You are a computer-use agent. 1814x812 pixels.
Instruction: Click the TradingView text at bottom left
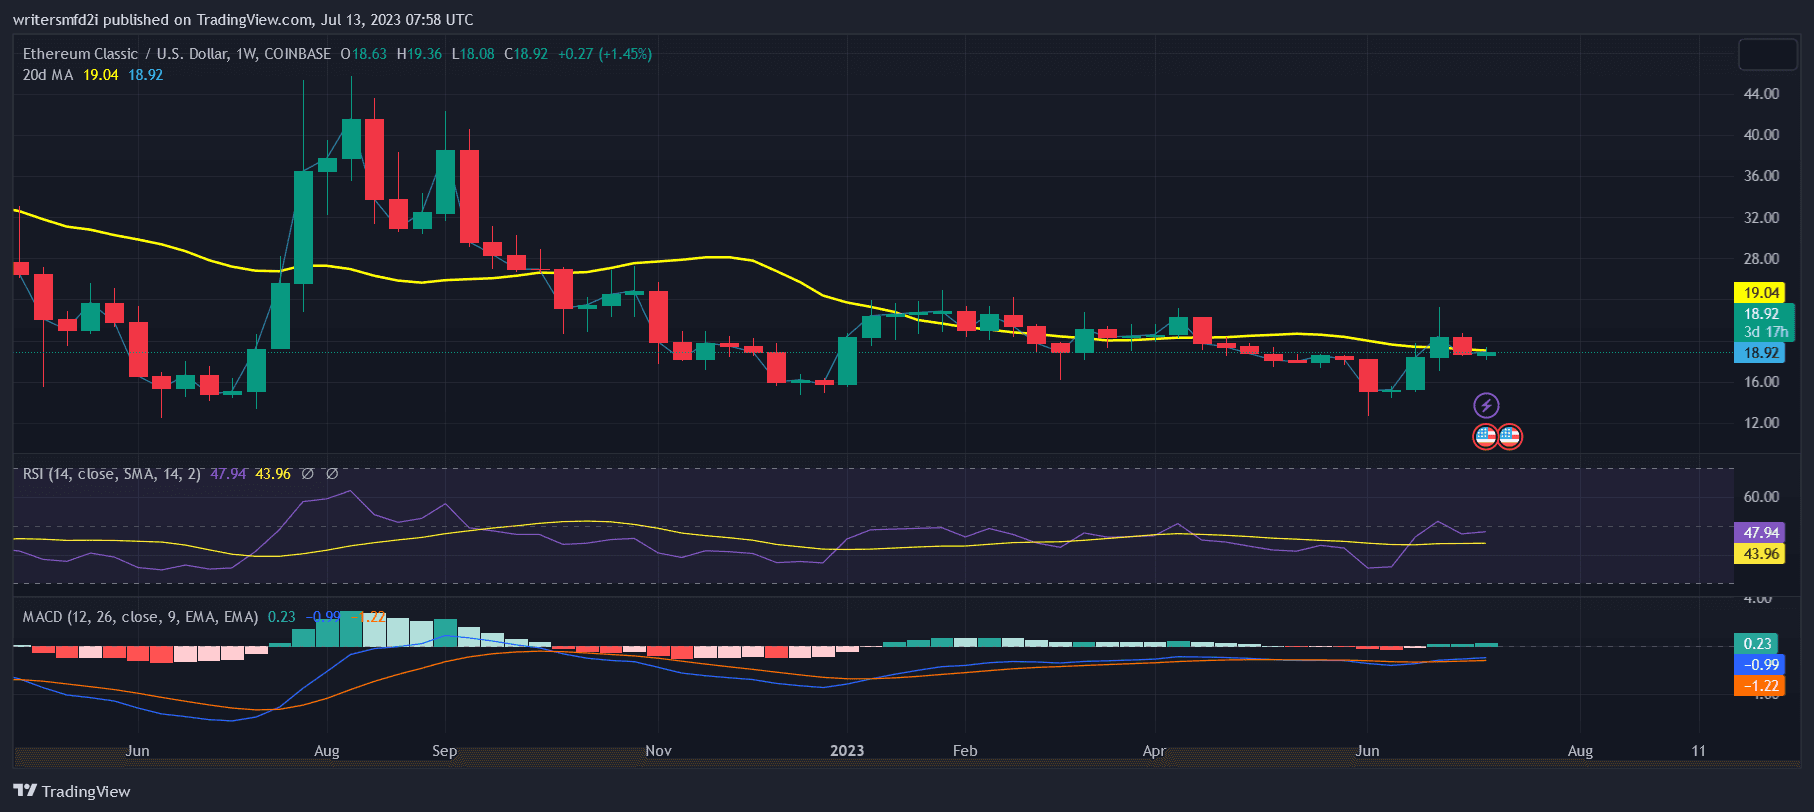86,791
